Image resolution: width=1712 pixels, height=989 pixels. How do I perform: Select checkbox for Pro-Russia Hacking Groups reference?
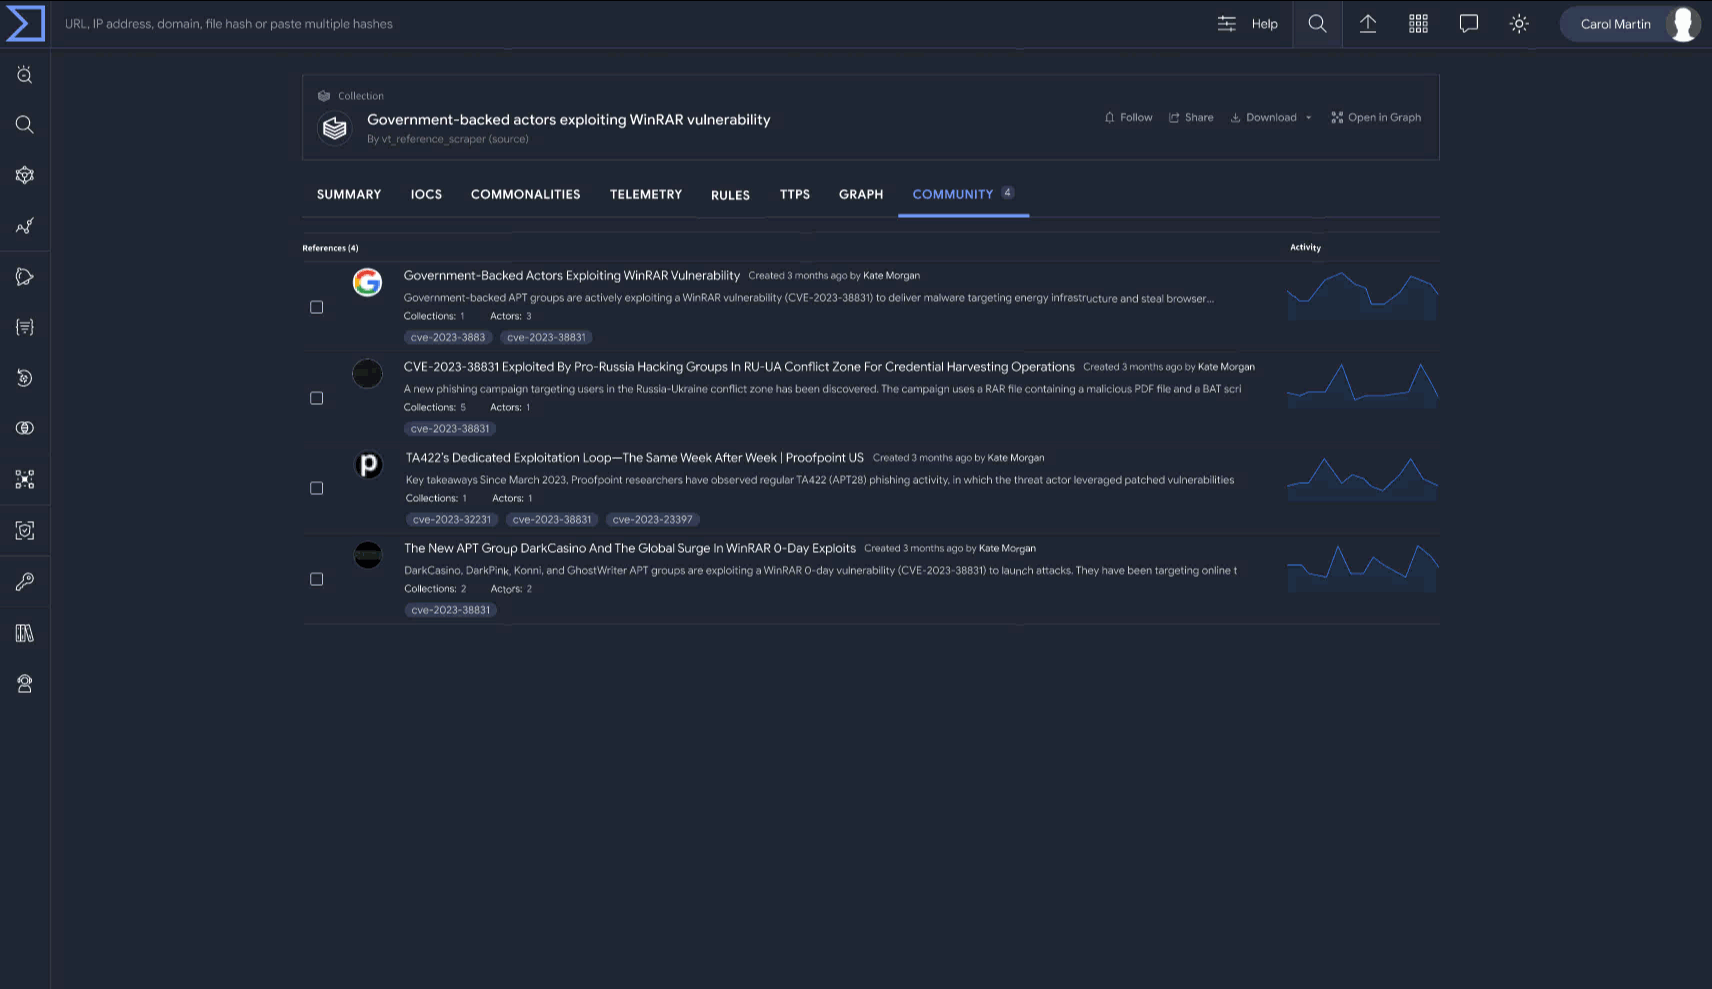click(317, 398)
